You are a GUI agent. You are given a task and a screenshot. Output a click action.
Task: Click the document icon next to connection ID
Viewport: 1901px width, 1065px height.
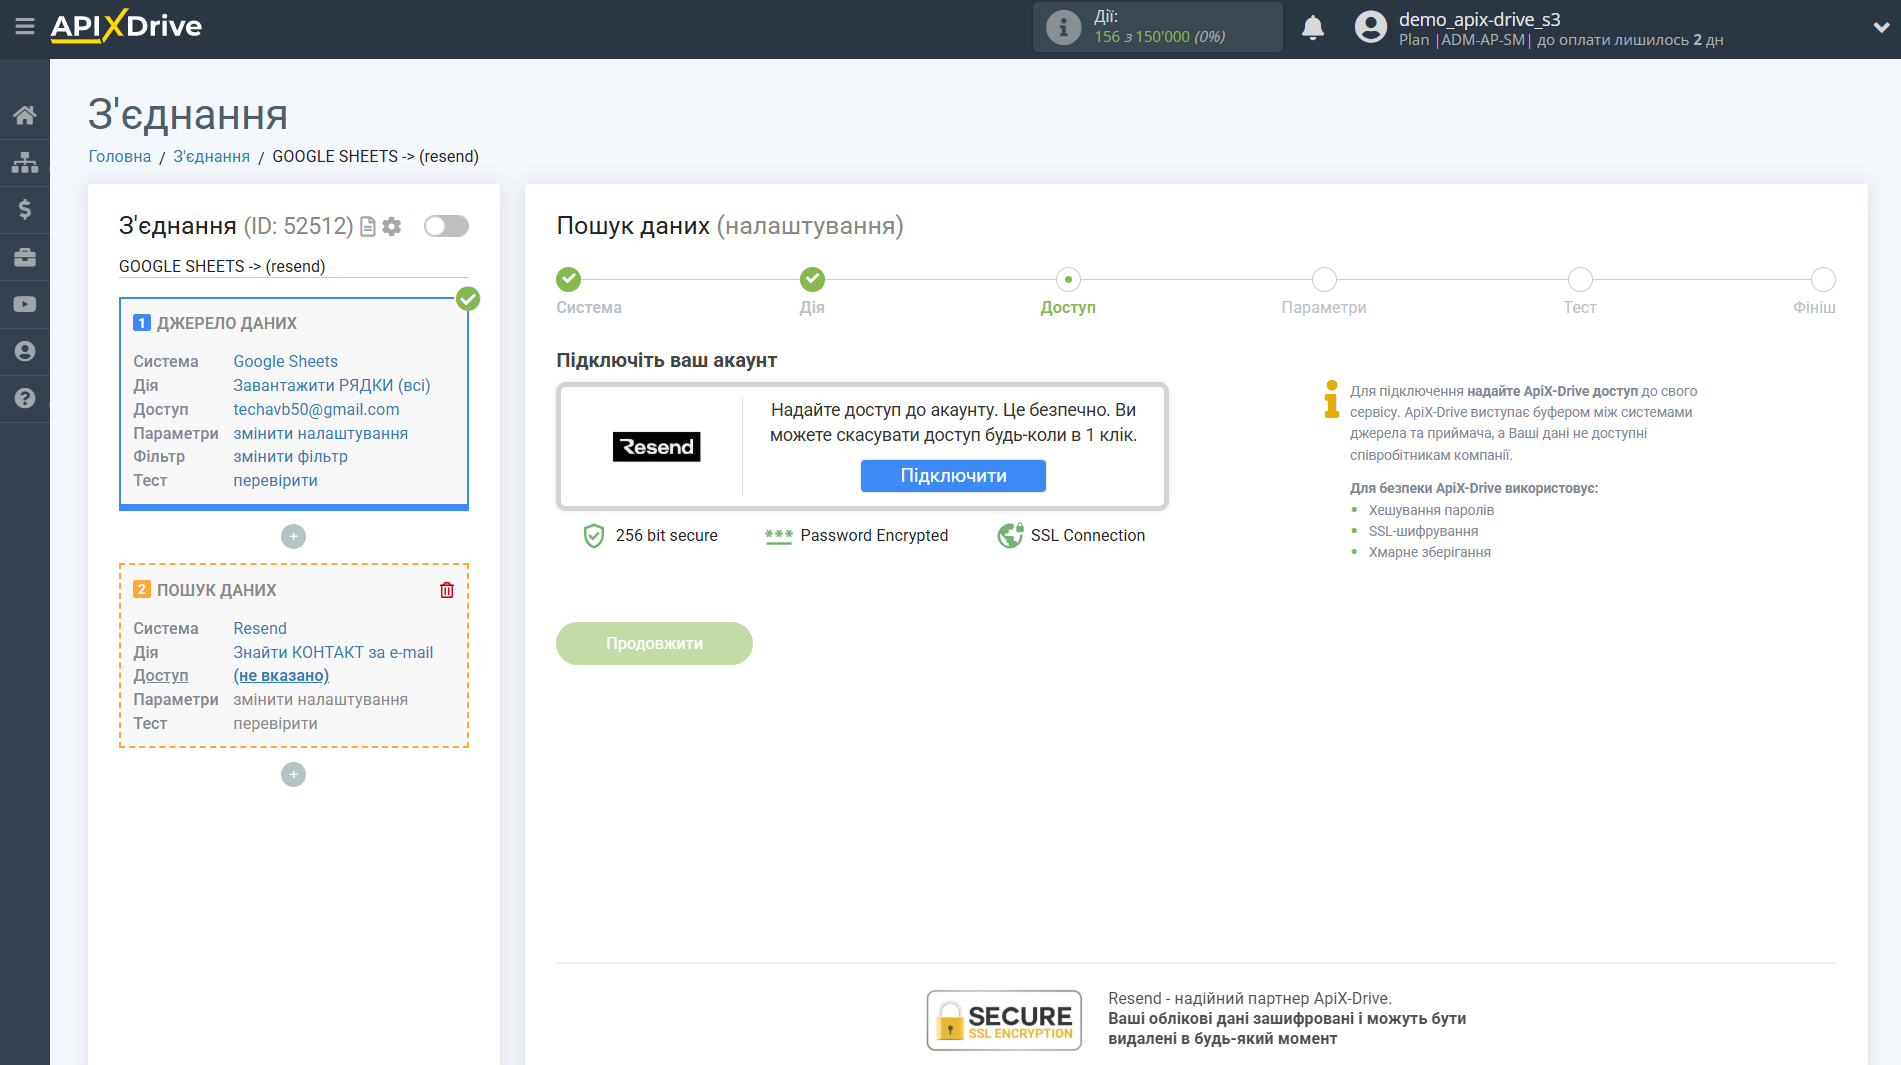tap(366, 226)
